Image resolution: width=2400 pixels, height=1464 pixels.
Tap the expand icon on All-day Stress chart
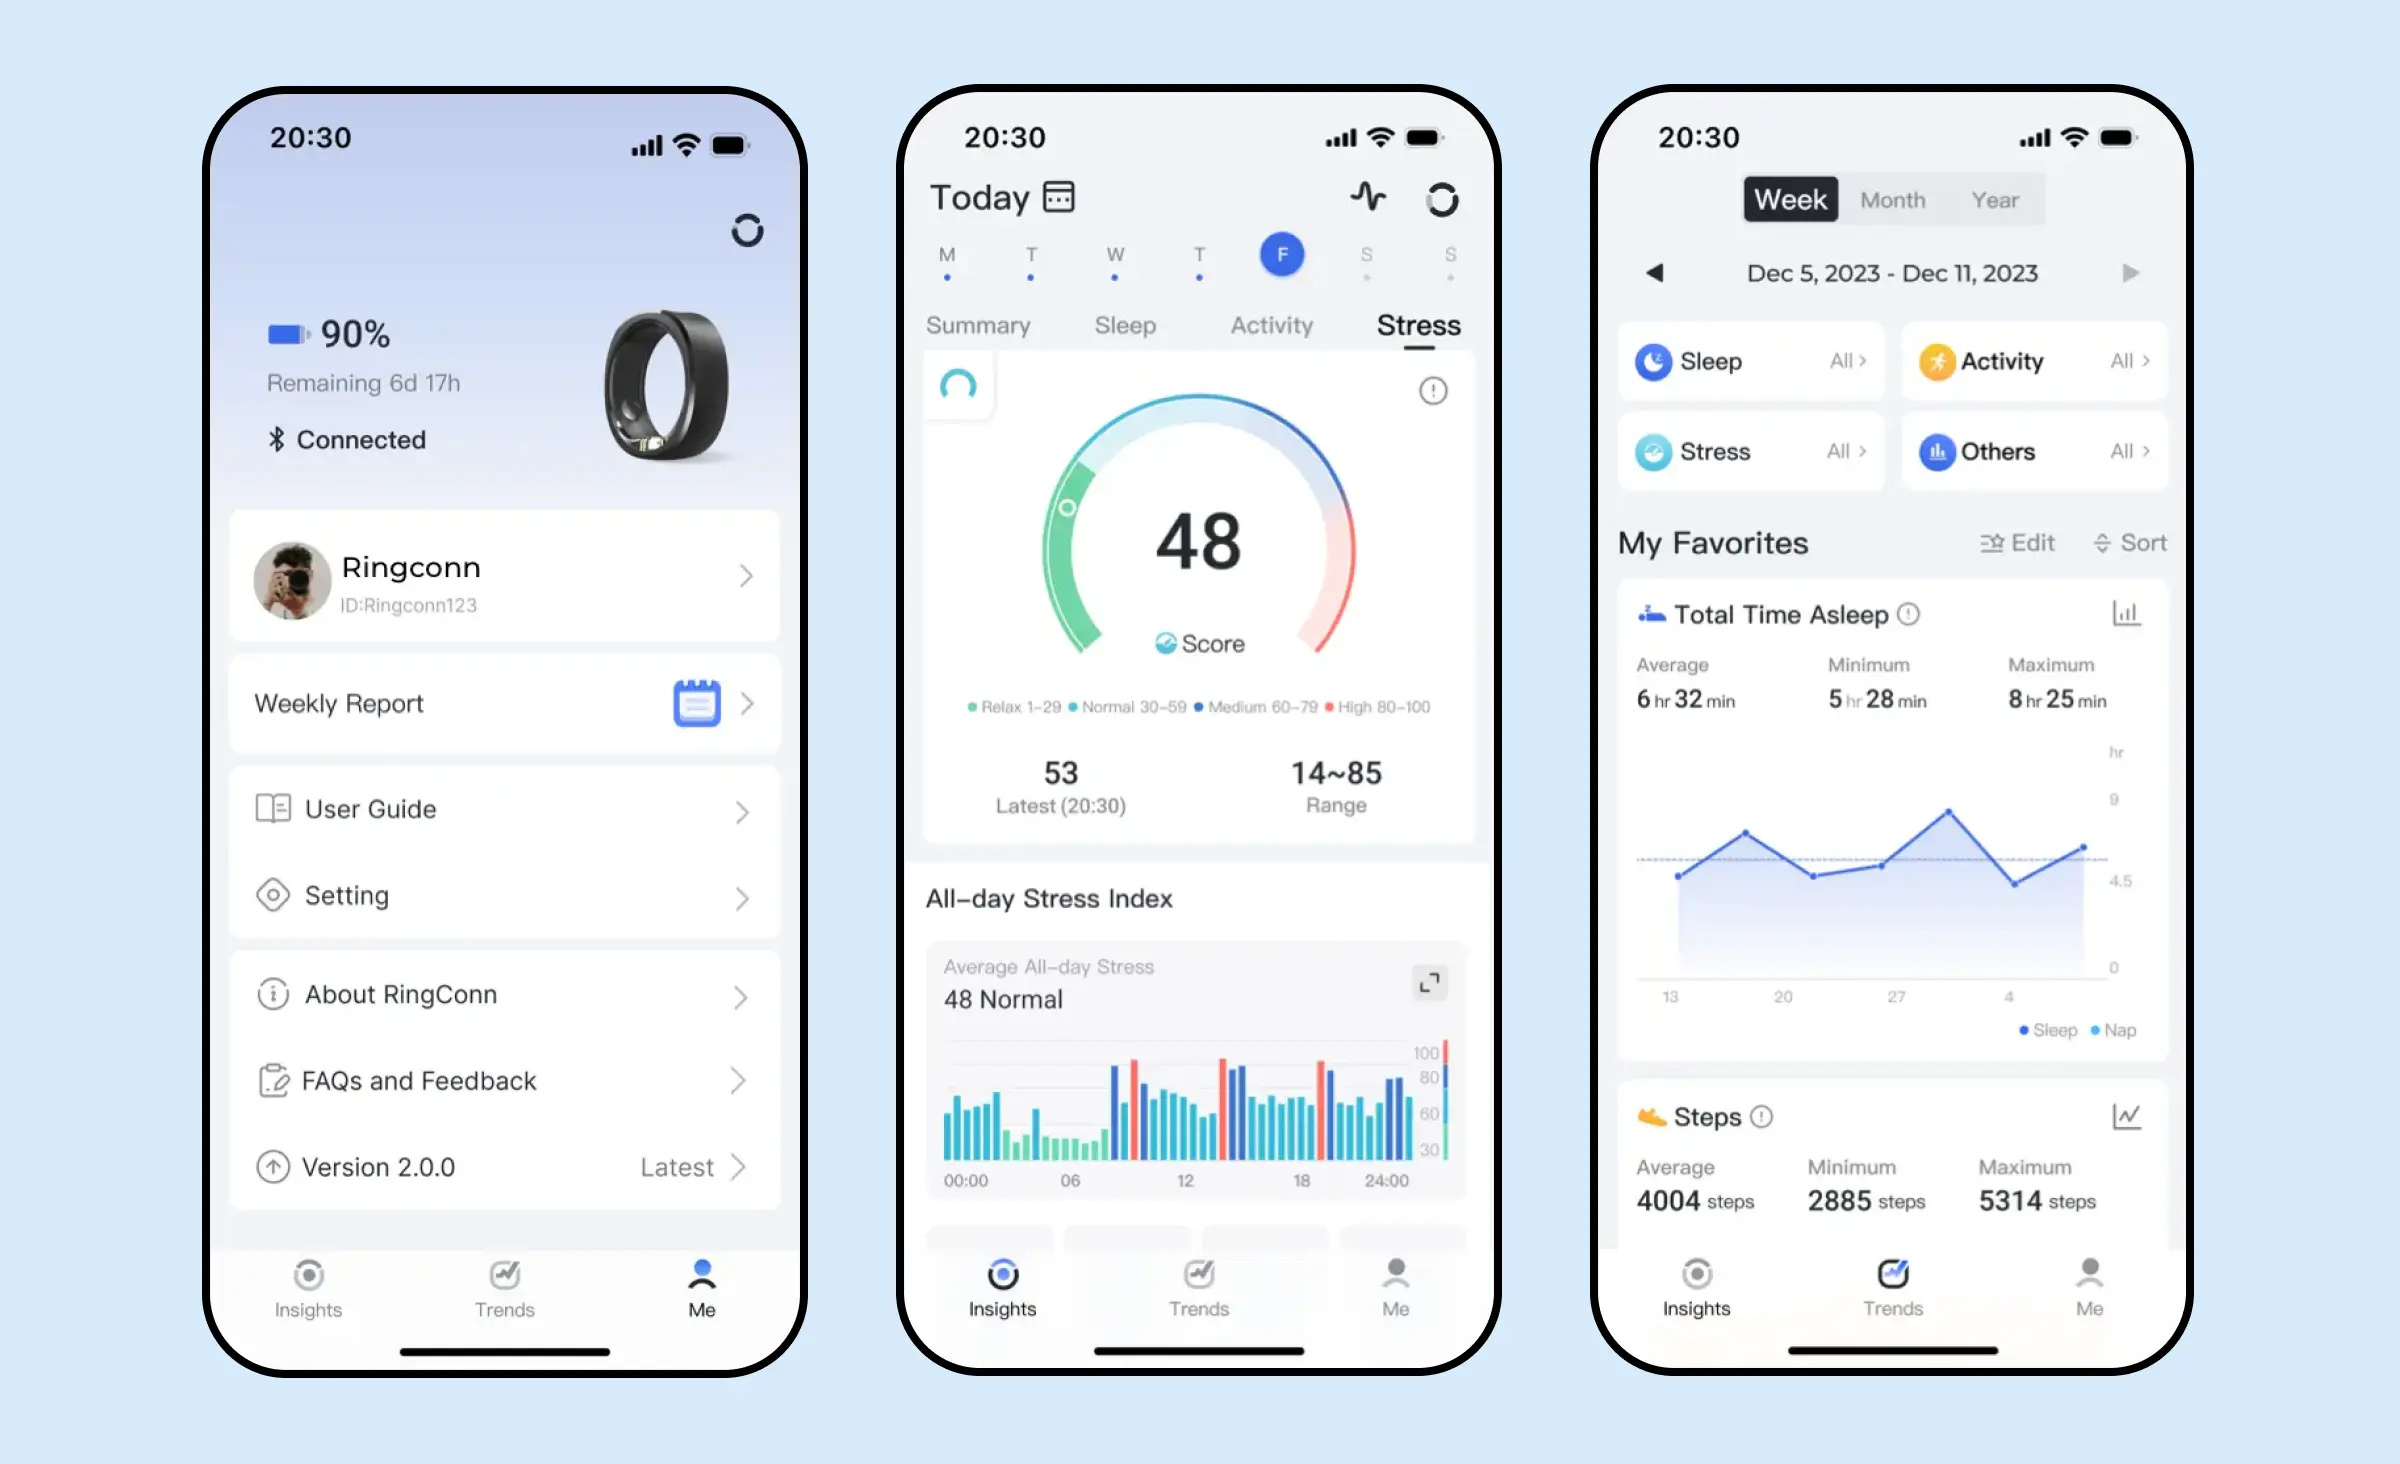(1431, 982)
